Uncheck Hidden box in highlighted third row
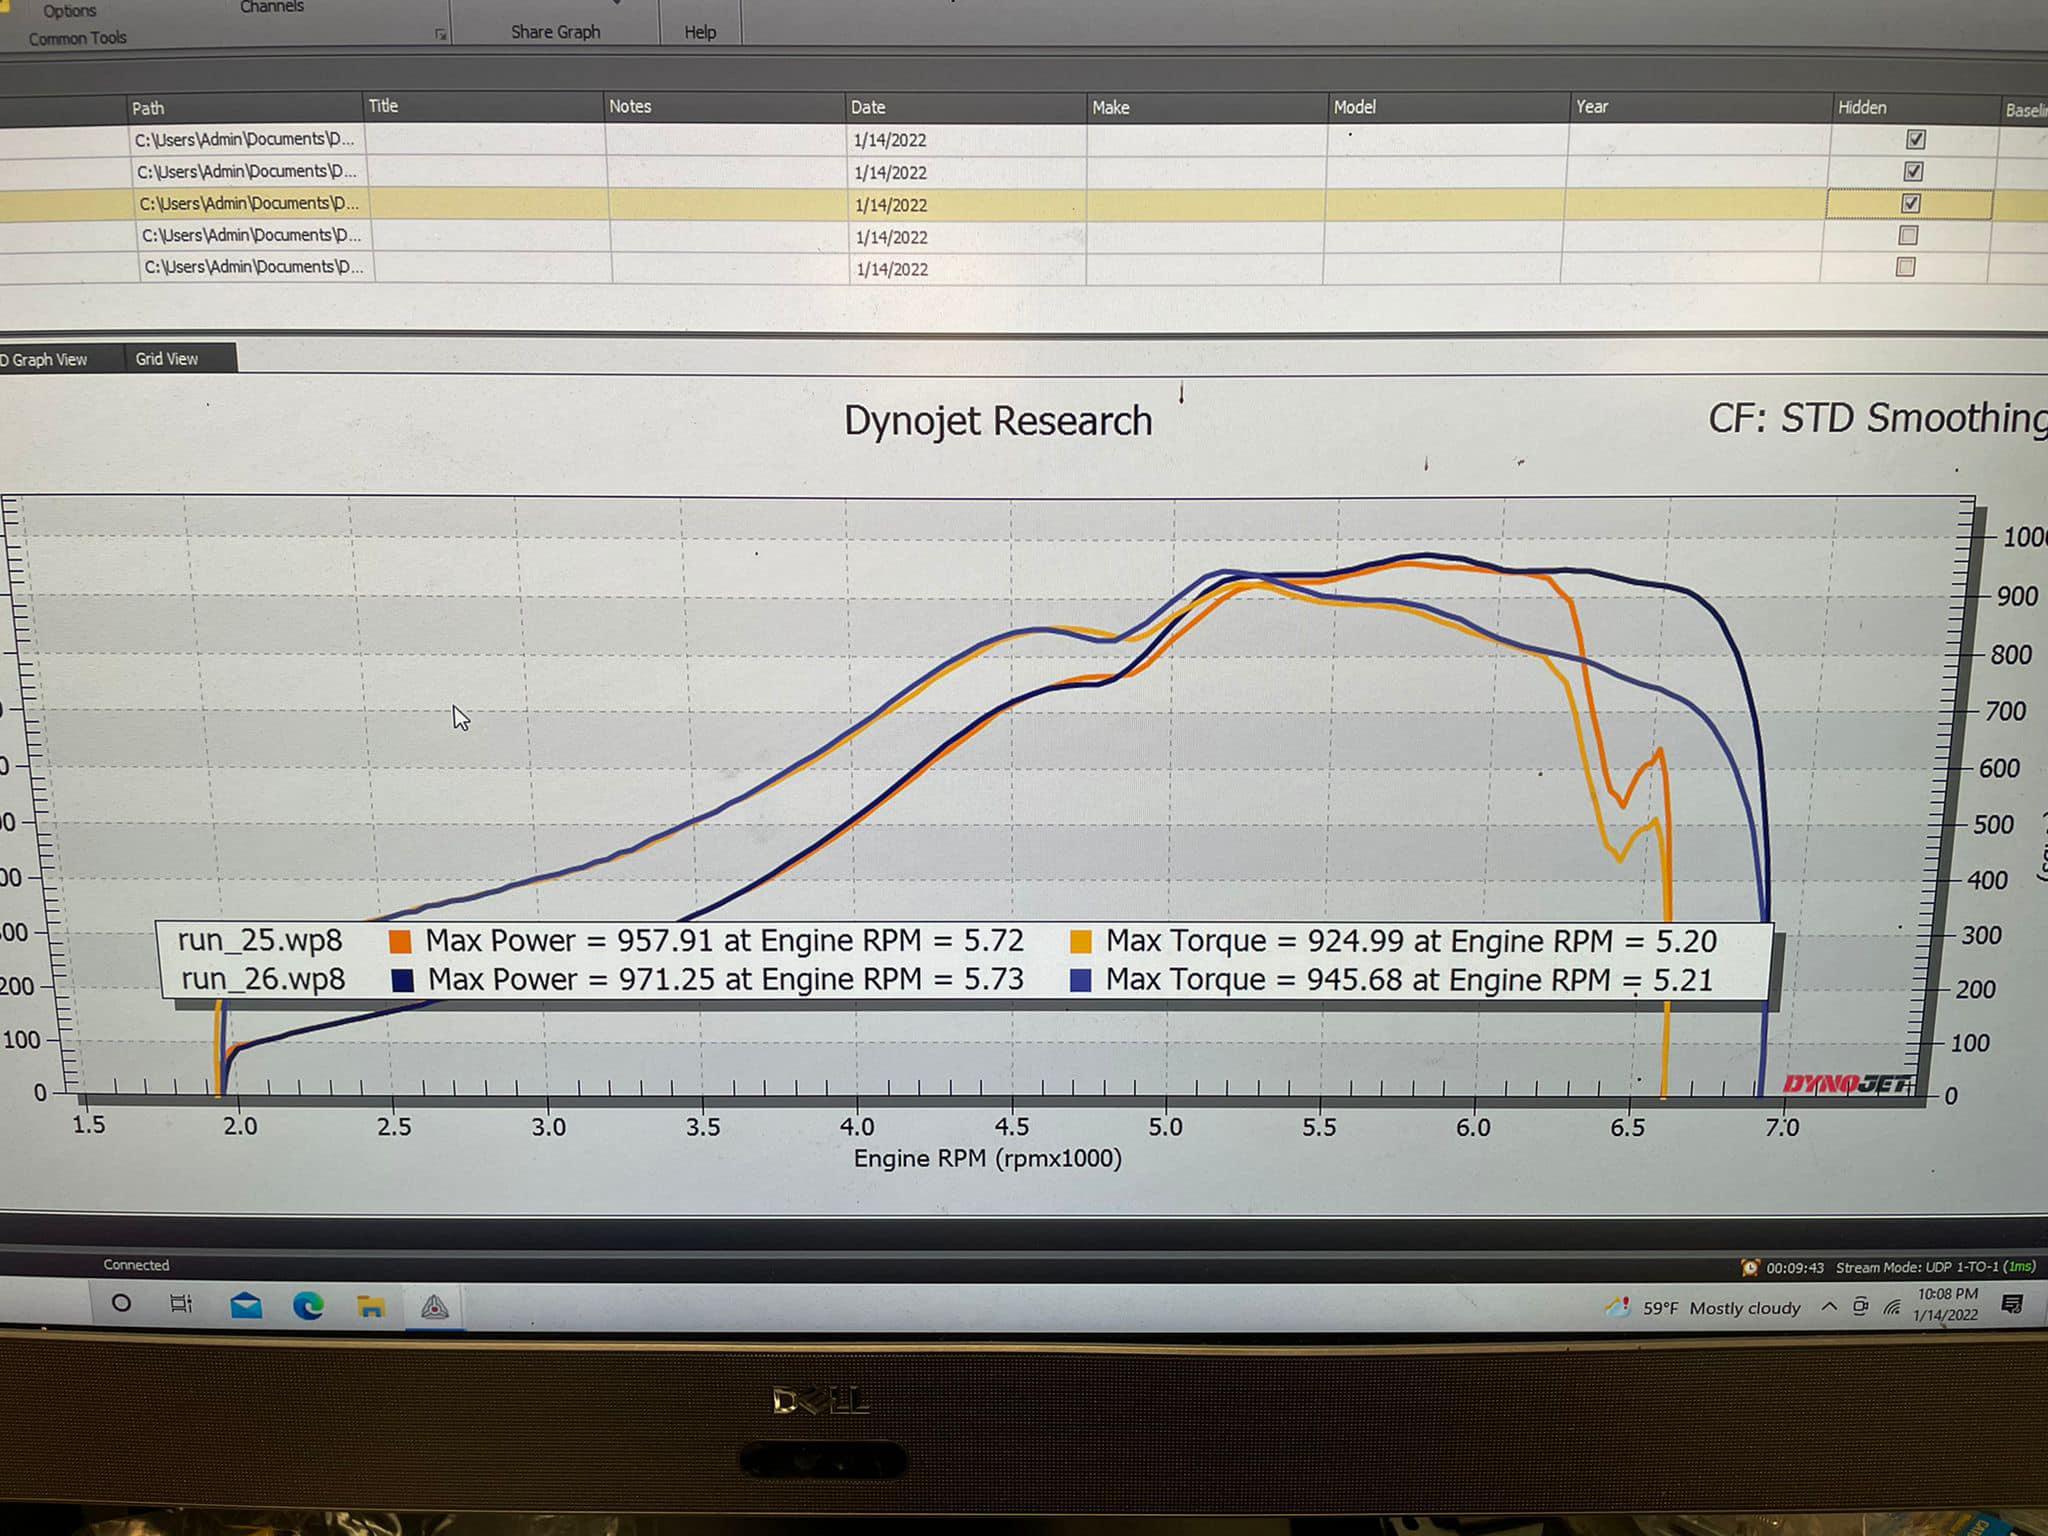Screen dimensions: 2048x1536 pos(1911,203)
